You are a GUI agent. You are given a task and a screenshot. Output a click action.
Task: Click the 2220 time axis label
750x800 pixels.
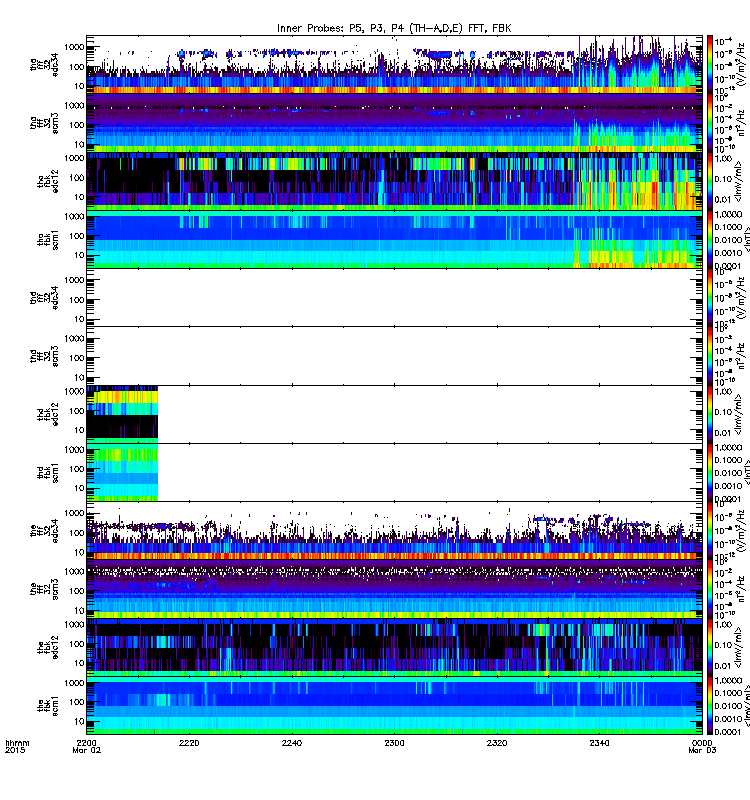pos(189,743)
